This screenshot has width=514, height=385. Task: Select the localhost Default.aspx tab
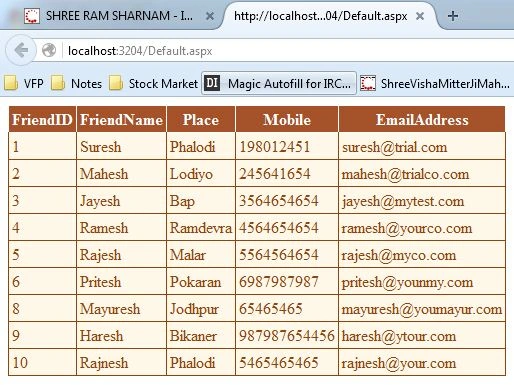point(320,16)
